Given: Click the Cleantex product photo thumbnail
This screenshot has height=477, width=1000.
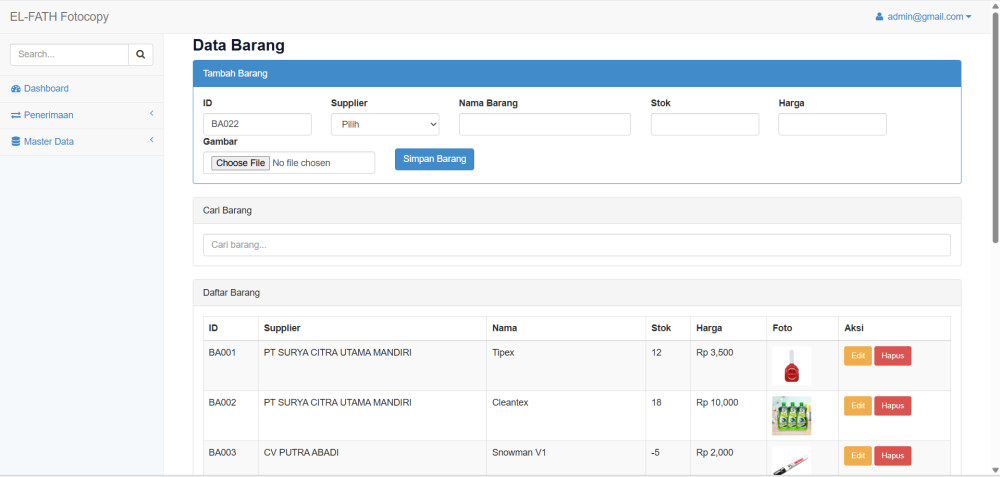Looking at the screenshot, I should (x=791, y=415).
